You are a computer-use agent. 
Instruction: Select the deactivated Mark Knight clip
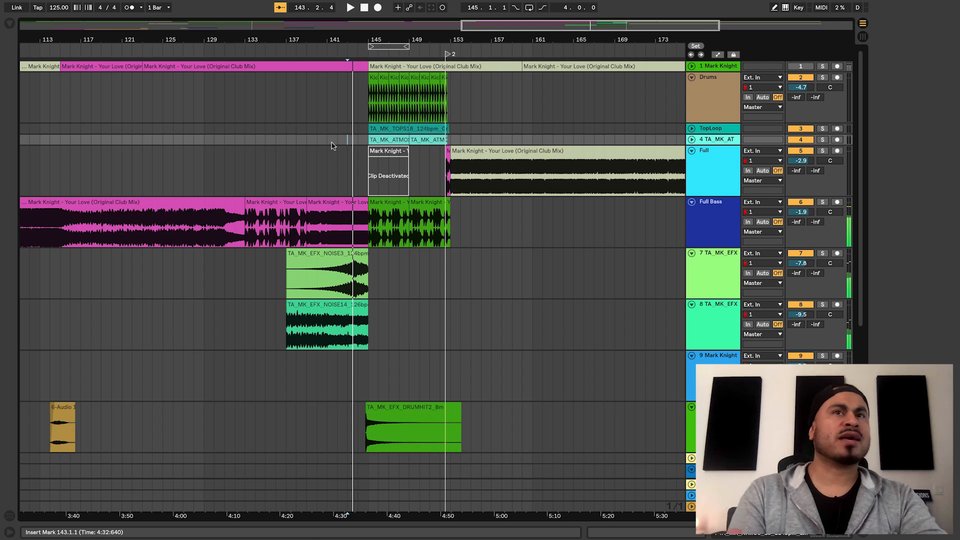coord(388,171)
